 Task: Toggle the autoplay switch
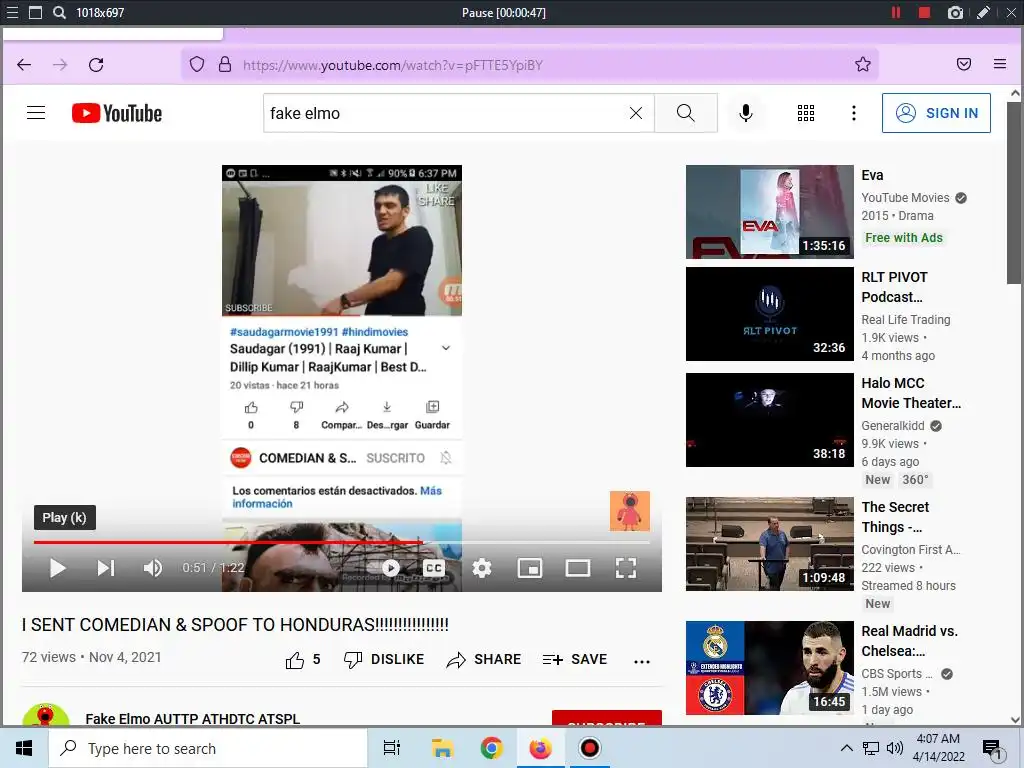coord(384,568)
